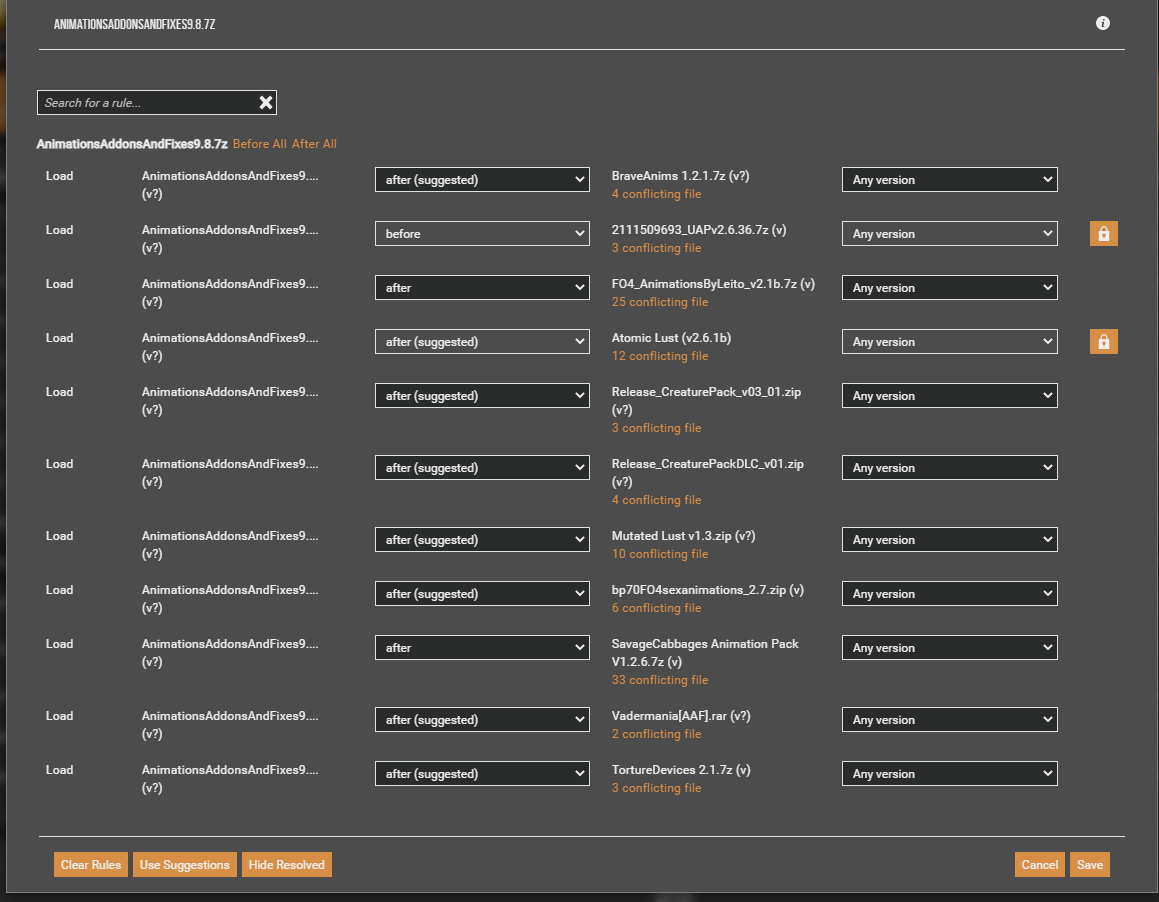This screenshot has width=1159, height=902.
Task: Open order dropdown for Vadermania[AAF].rar rule
Action: tap(482, 719)
